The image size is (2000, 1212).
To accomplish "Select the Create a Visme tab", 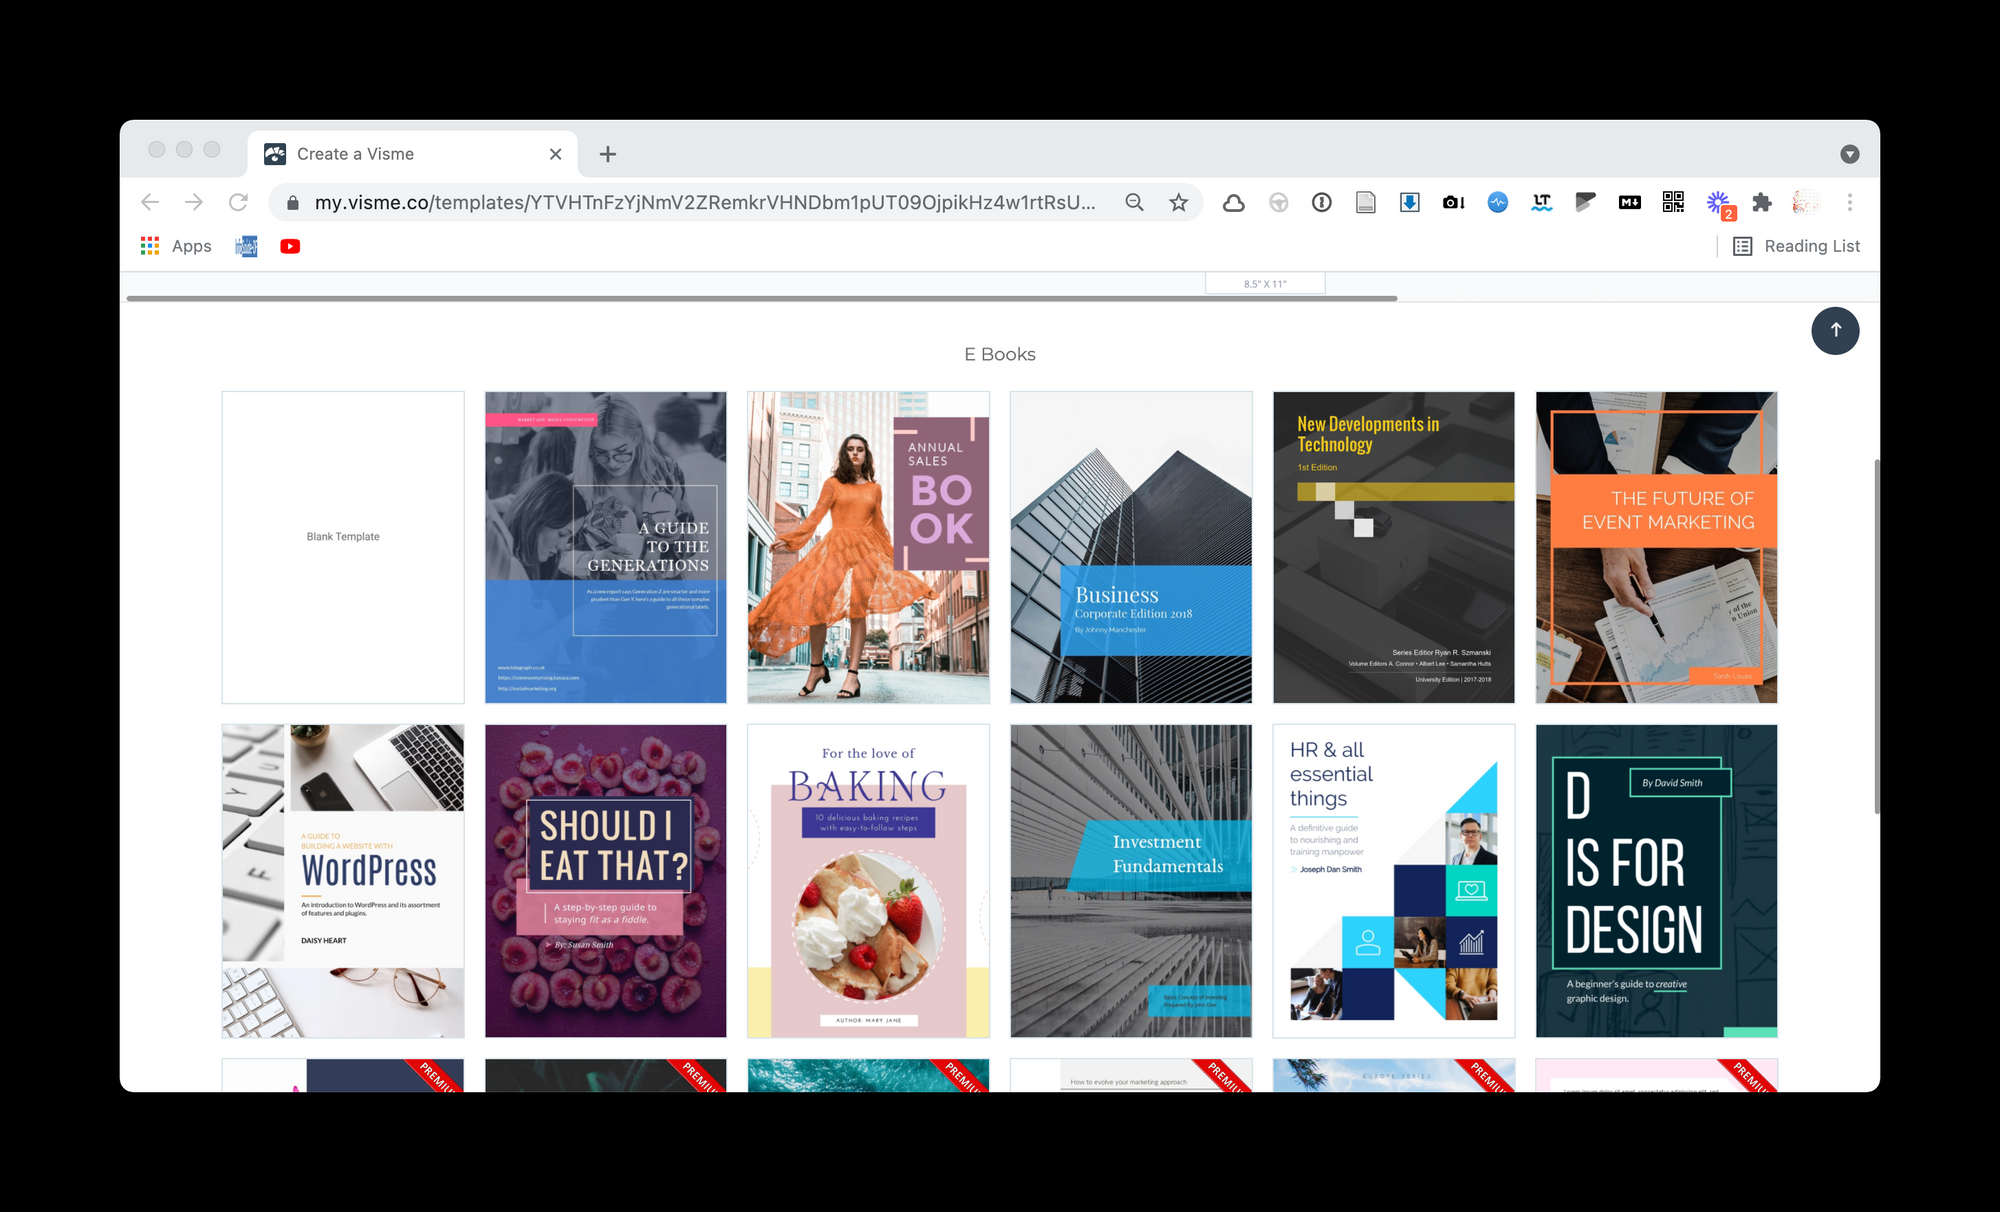I will [412, 154].
